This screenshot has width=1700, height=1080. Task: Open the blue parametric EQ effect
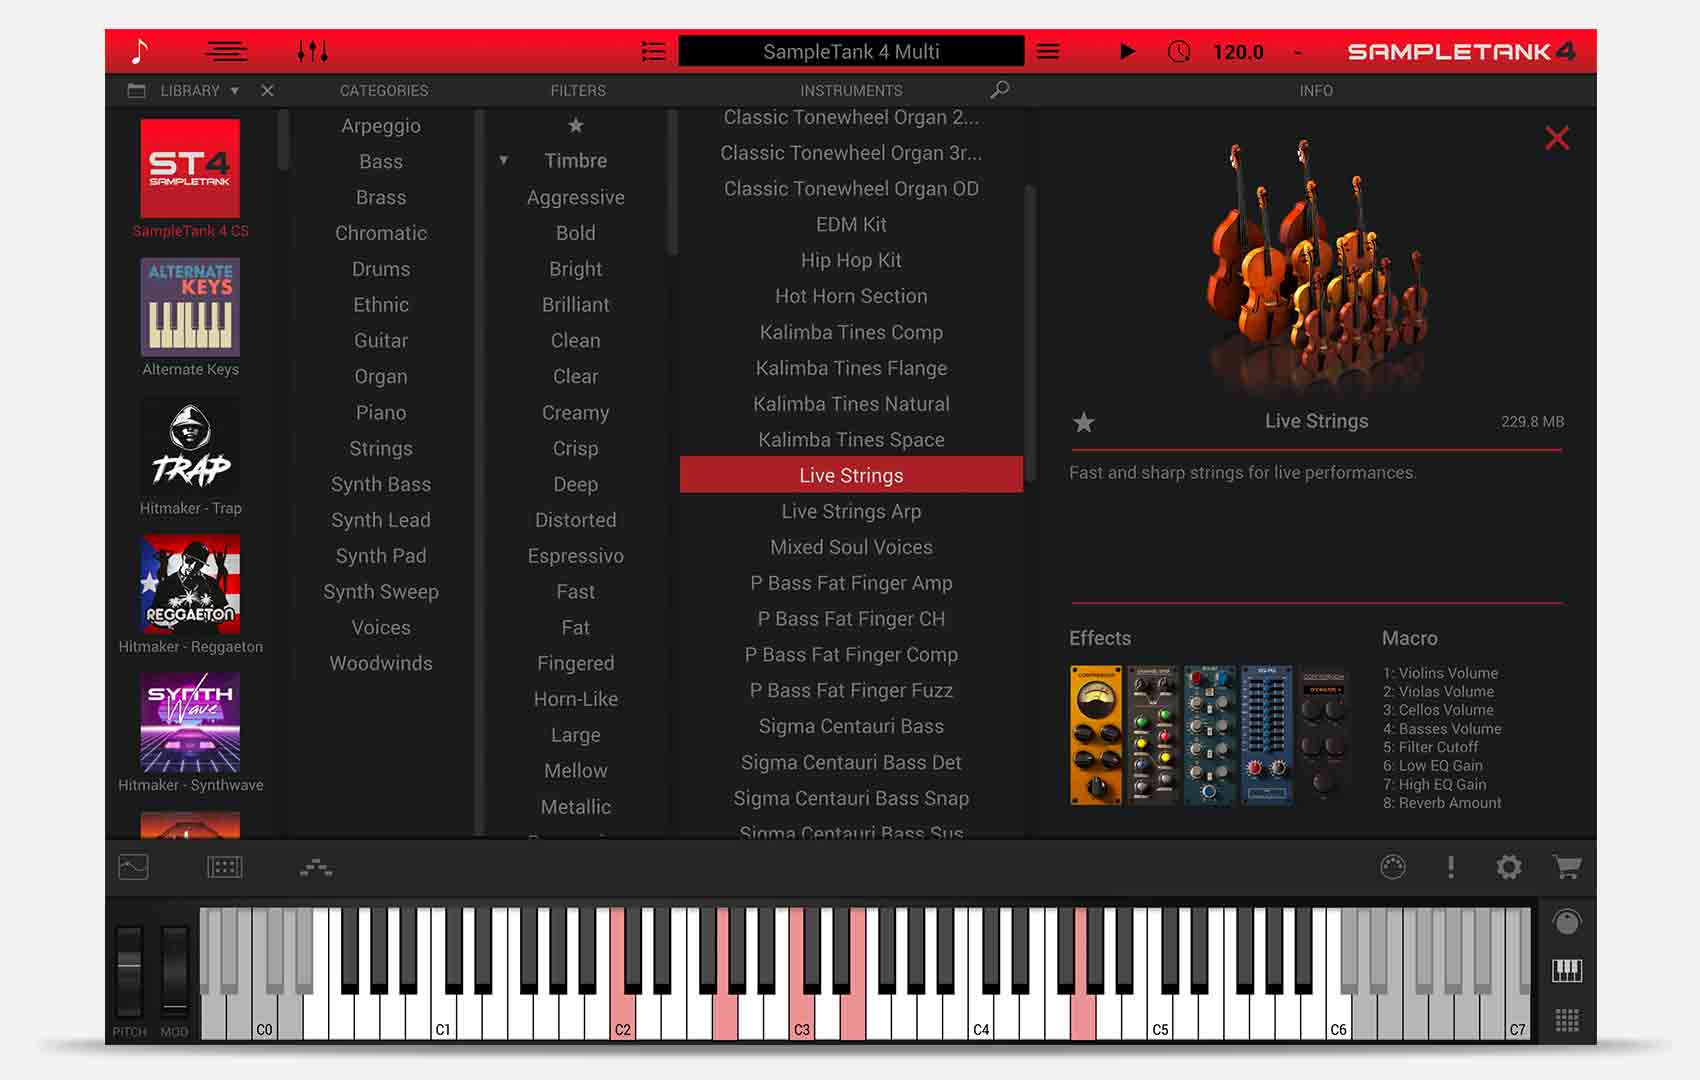click(x=1210, y=735)
